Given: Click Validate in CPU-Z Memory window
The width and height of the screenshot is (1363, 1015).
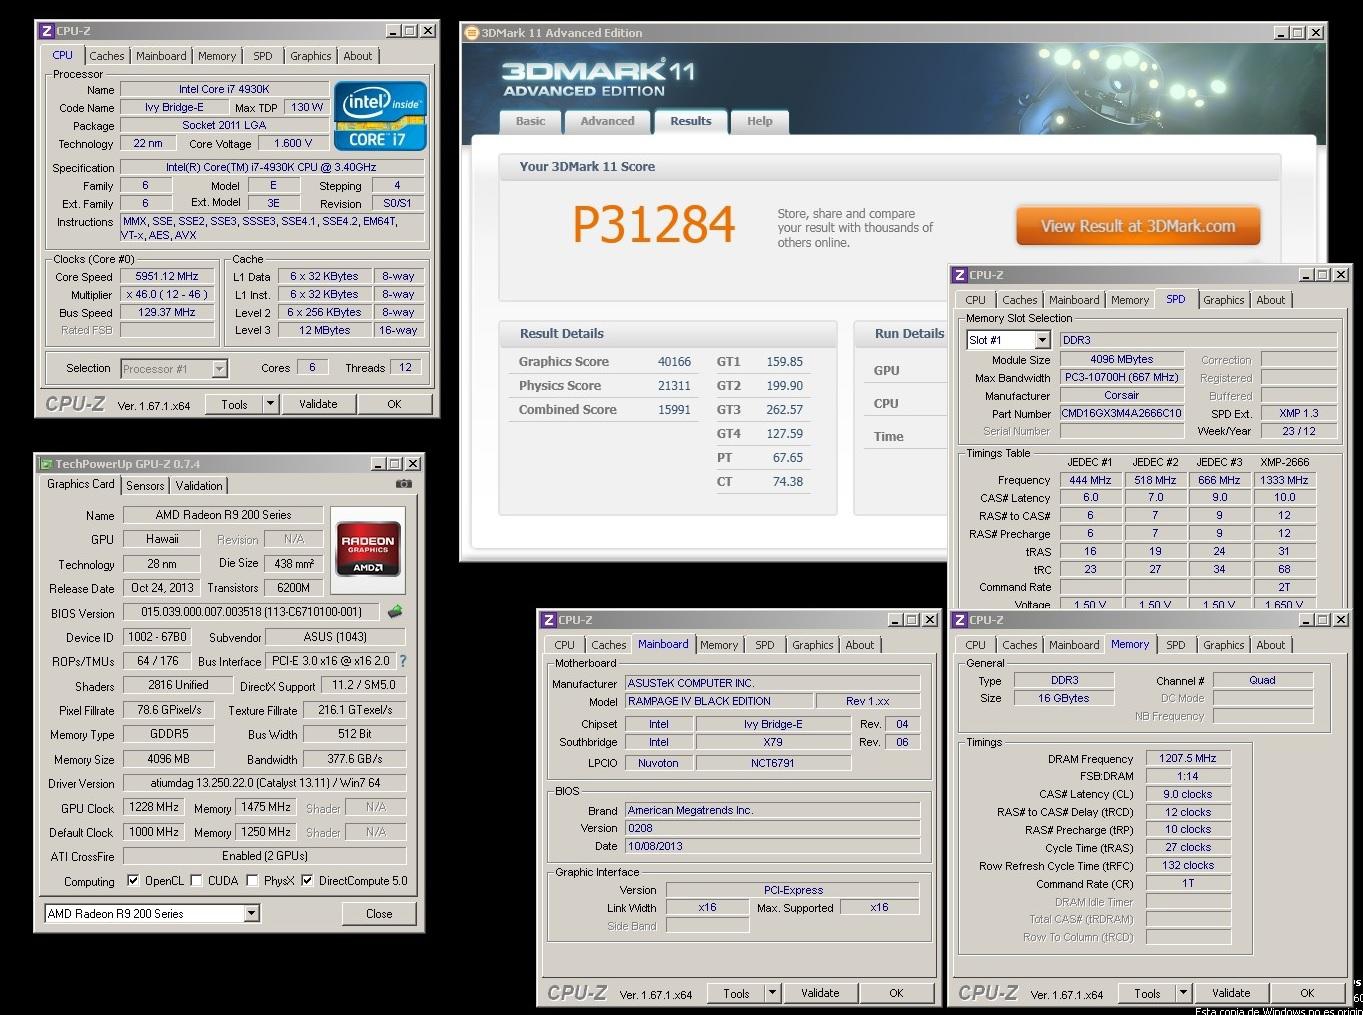Looking at the screenshot, I should pyautogui.click(x=1231, y=993).
